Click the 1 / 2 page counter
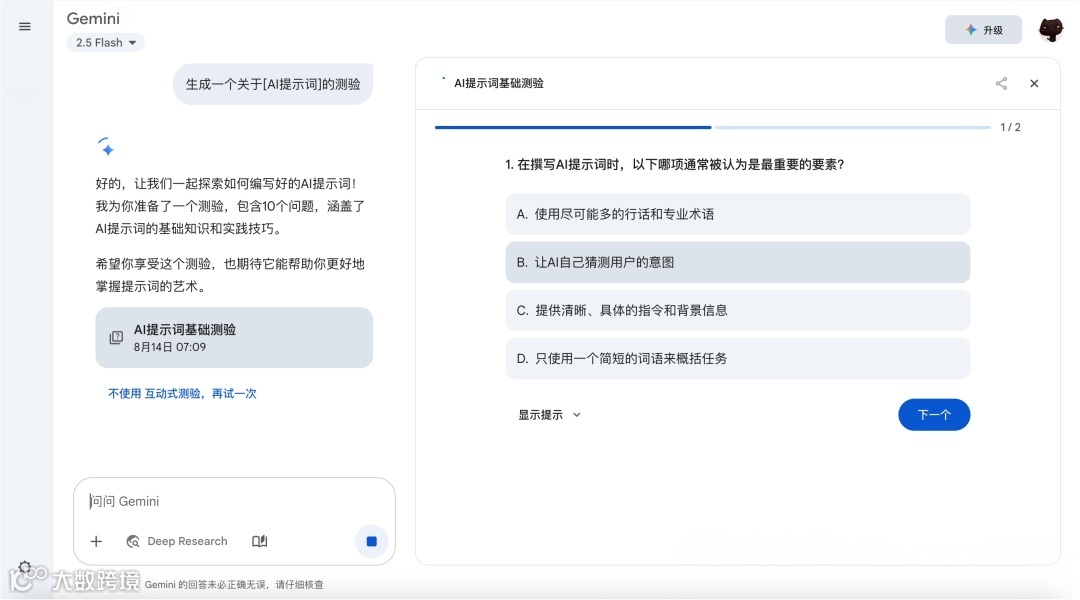Image resolution: width=1080 pixels, height=600 pixels. [1010, 127]
